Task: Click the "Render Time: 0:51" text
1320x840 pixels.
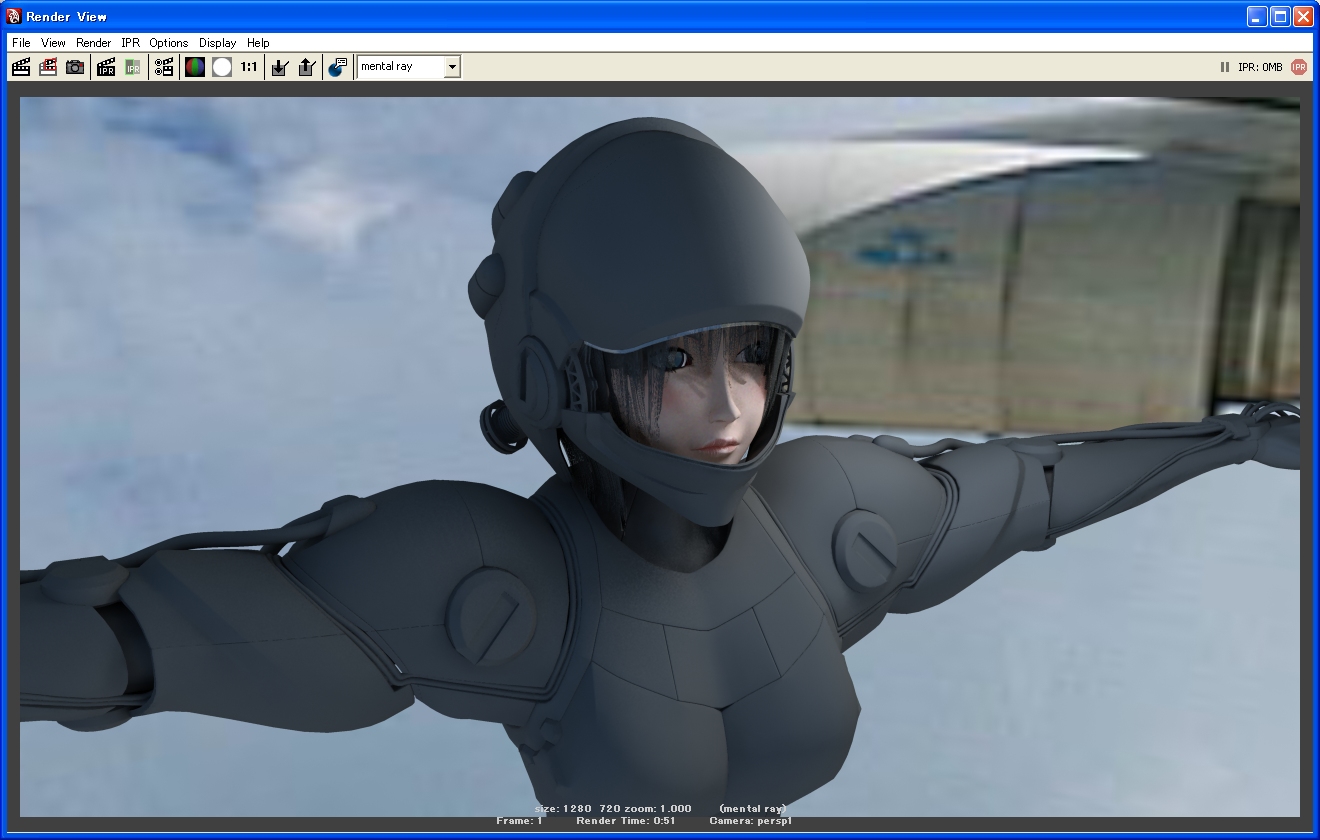Action: [x=626, y=821]
